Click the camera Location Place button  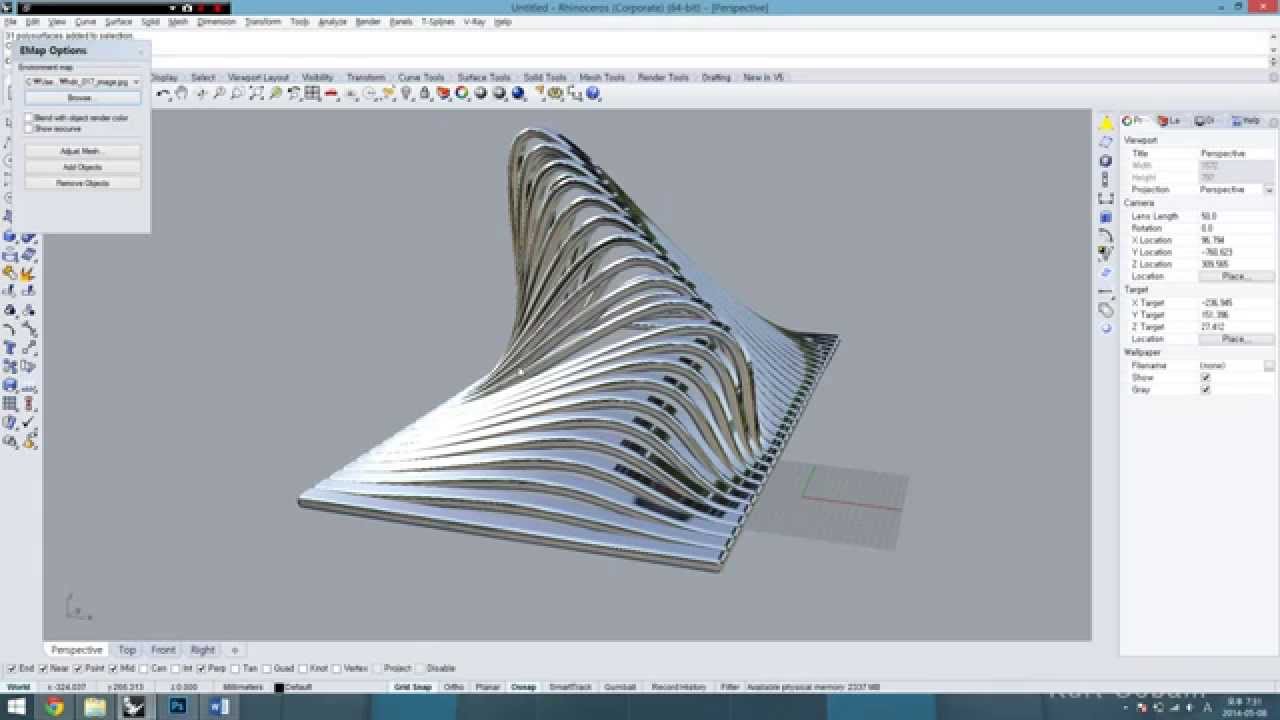pos(1236,276)
